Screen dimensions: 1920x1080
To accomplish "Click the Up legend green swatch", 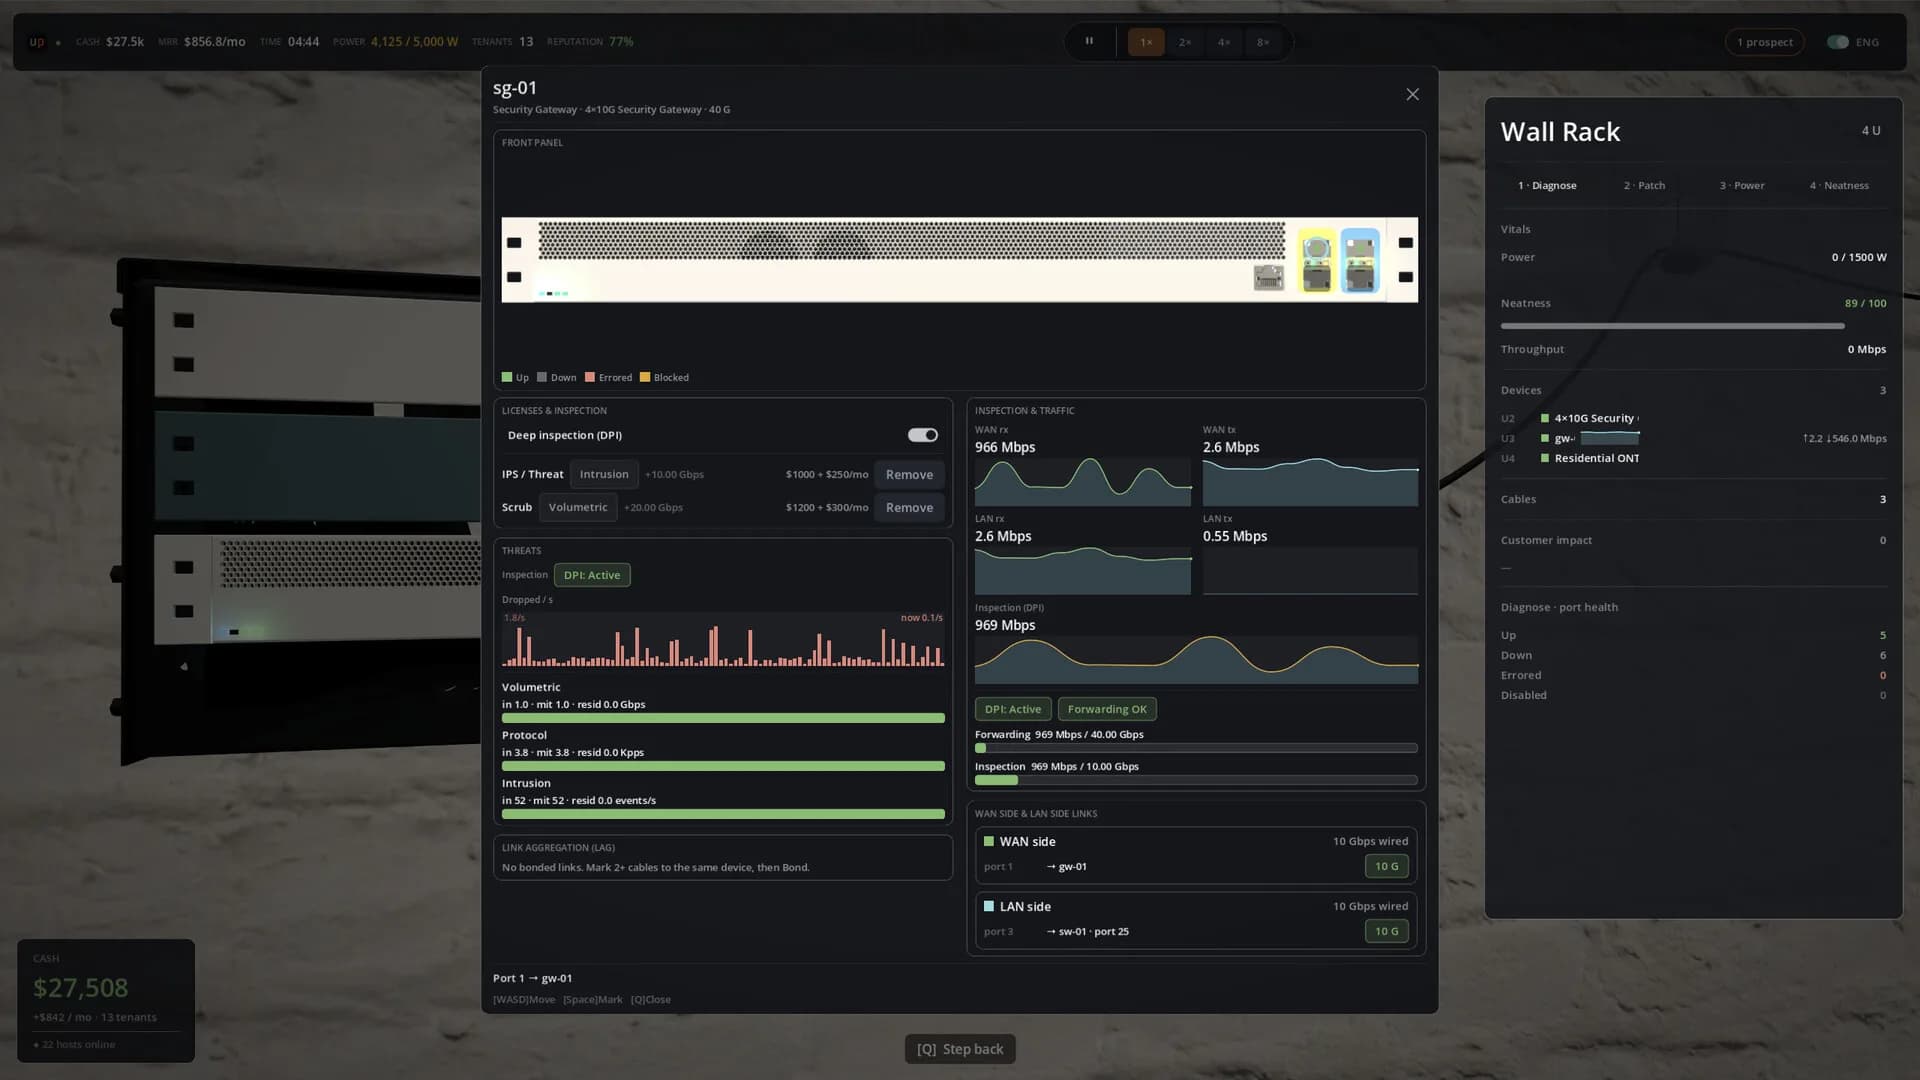I will 507,377.
